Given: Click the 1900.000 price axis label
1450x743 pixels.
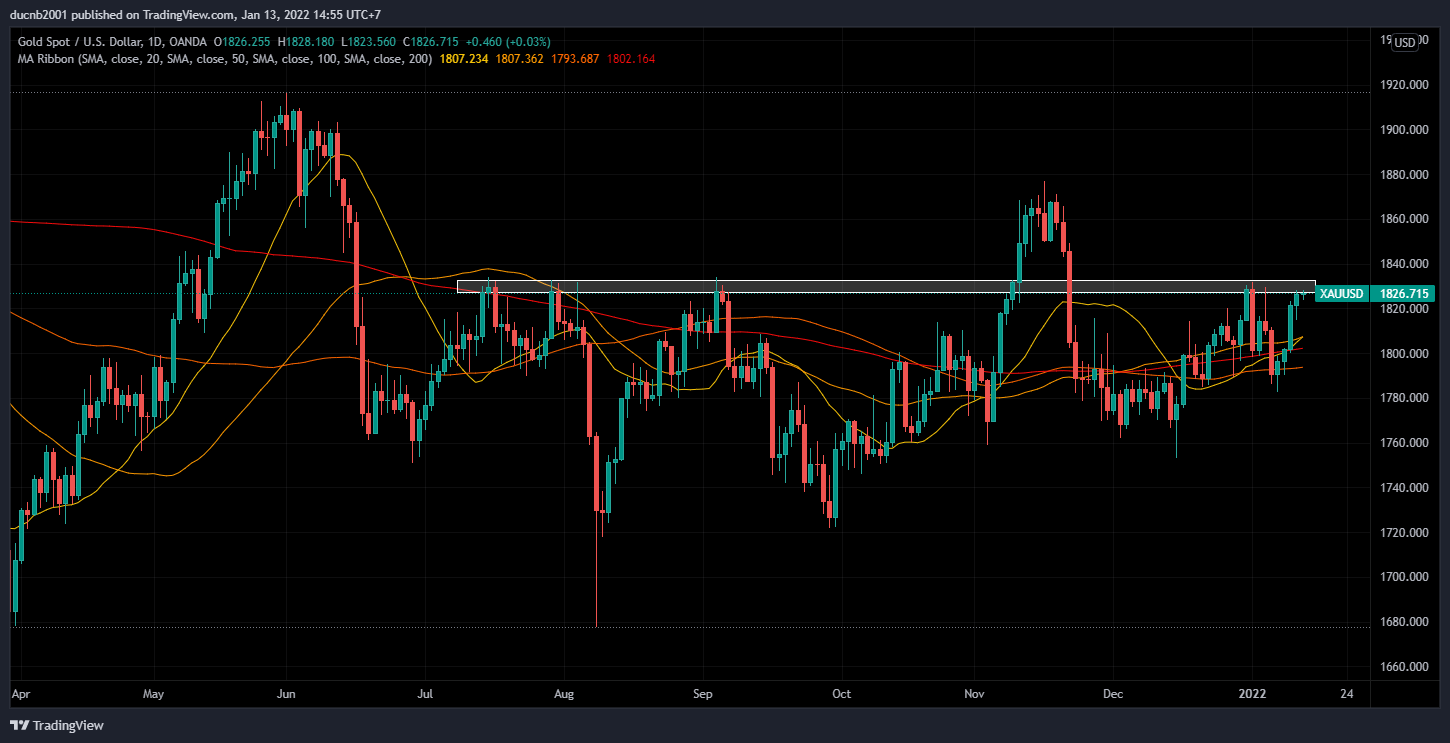Looking at the screenshot, I should click(x=1403, y=130).
